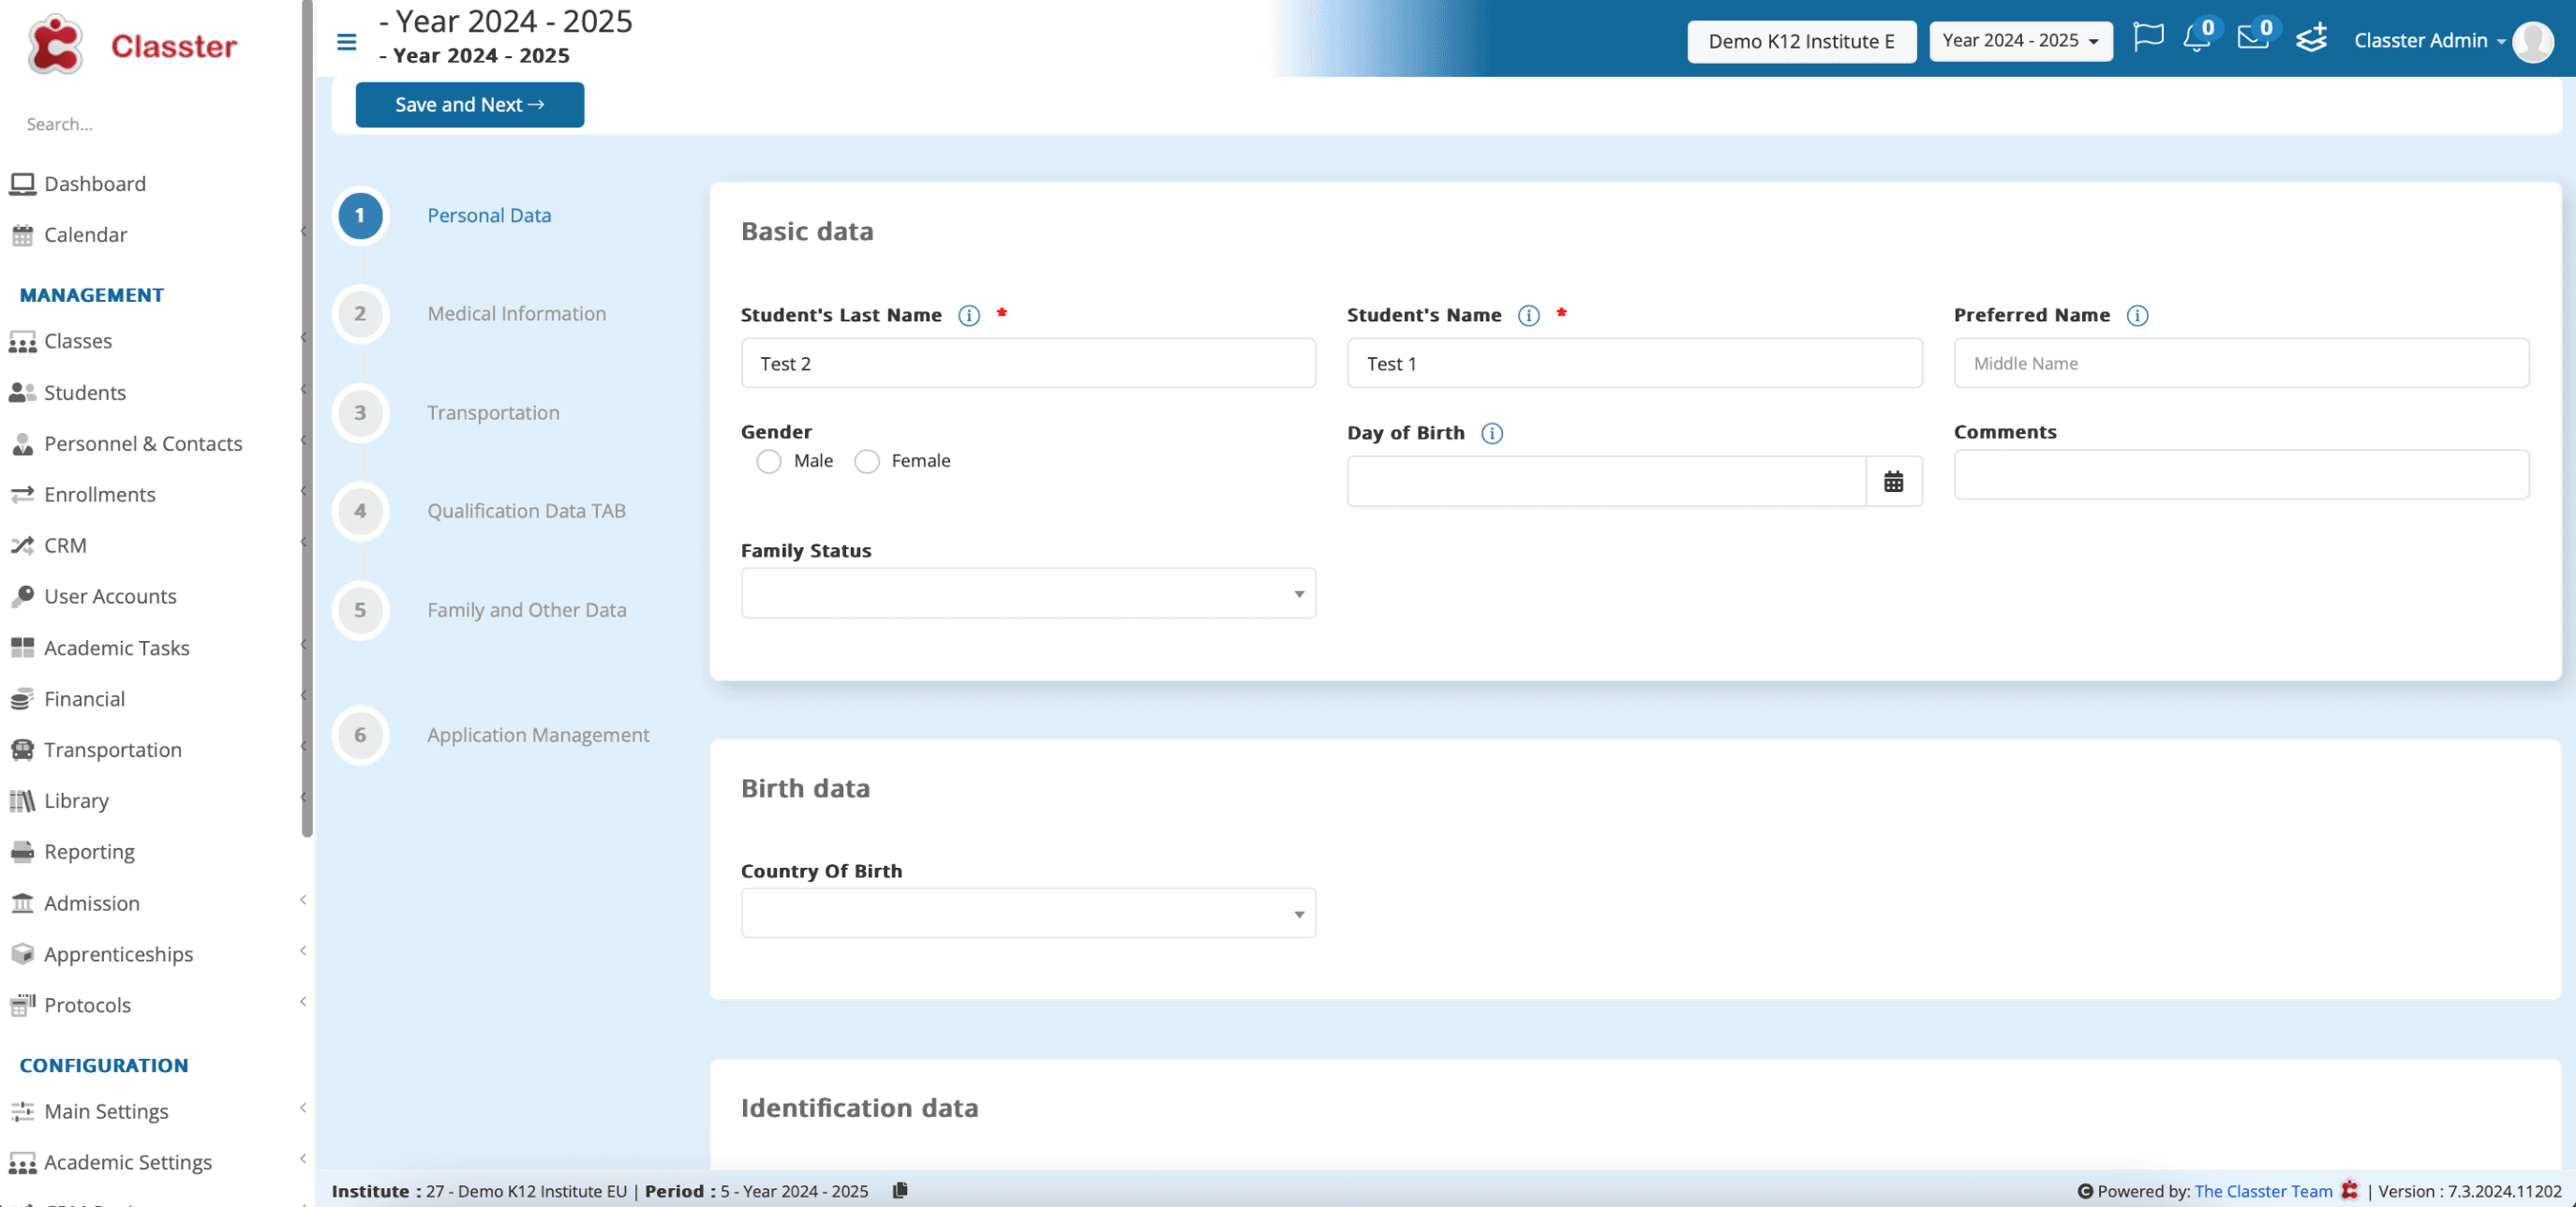Click the Transportation bus icon in sidebar
Viewport: 2576px width, 1207px height.
[22, 750]
